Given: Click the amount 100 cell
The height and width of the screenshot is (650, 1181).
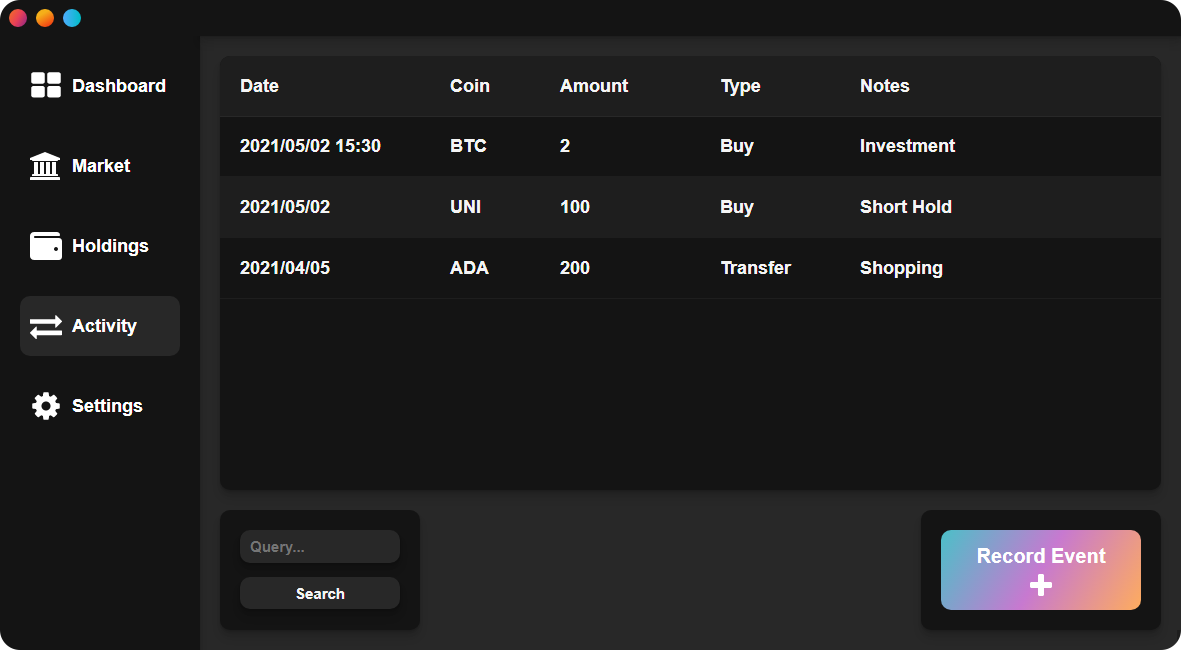Looking at the screenshot, I should tap(575, 207).
